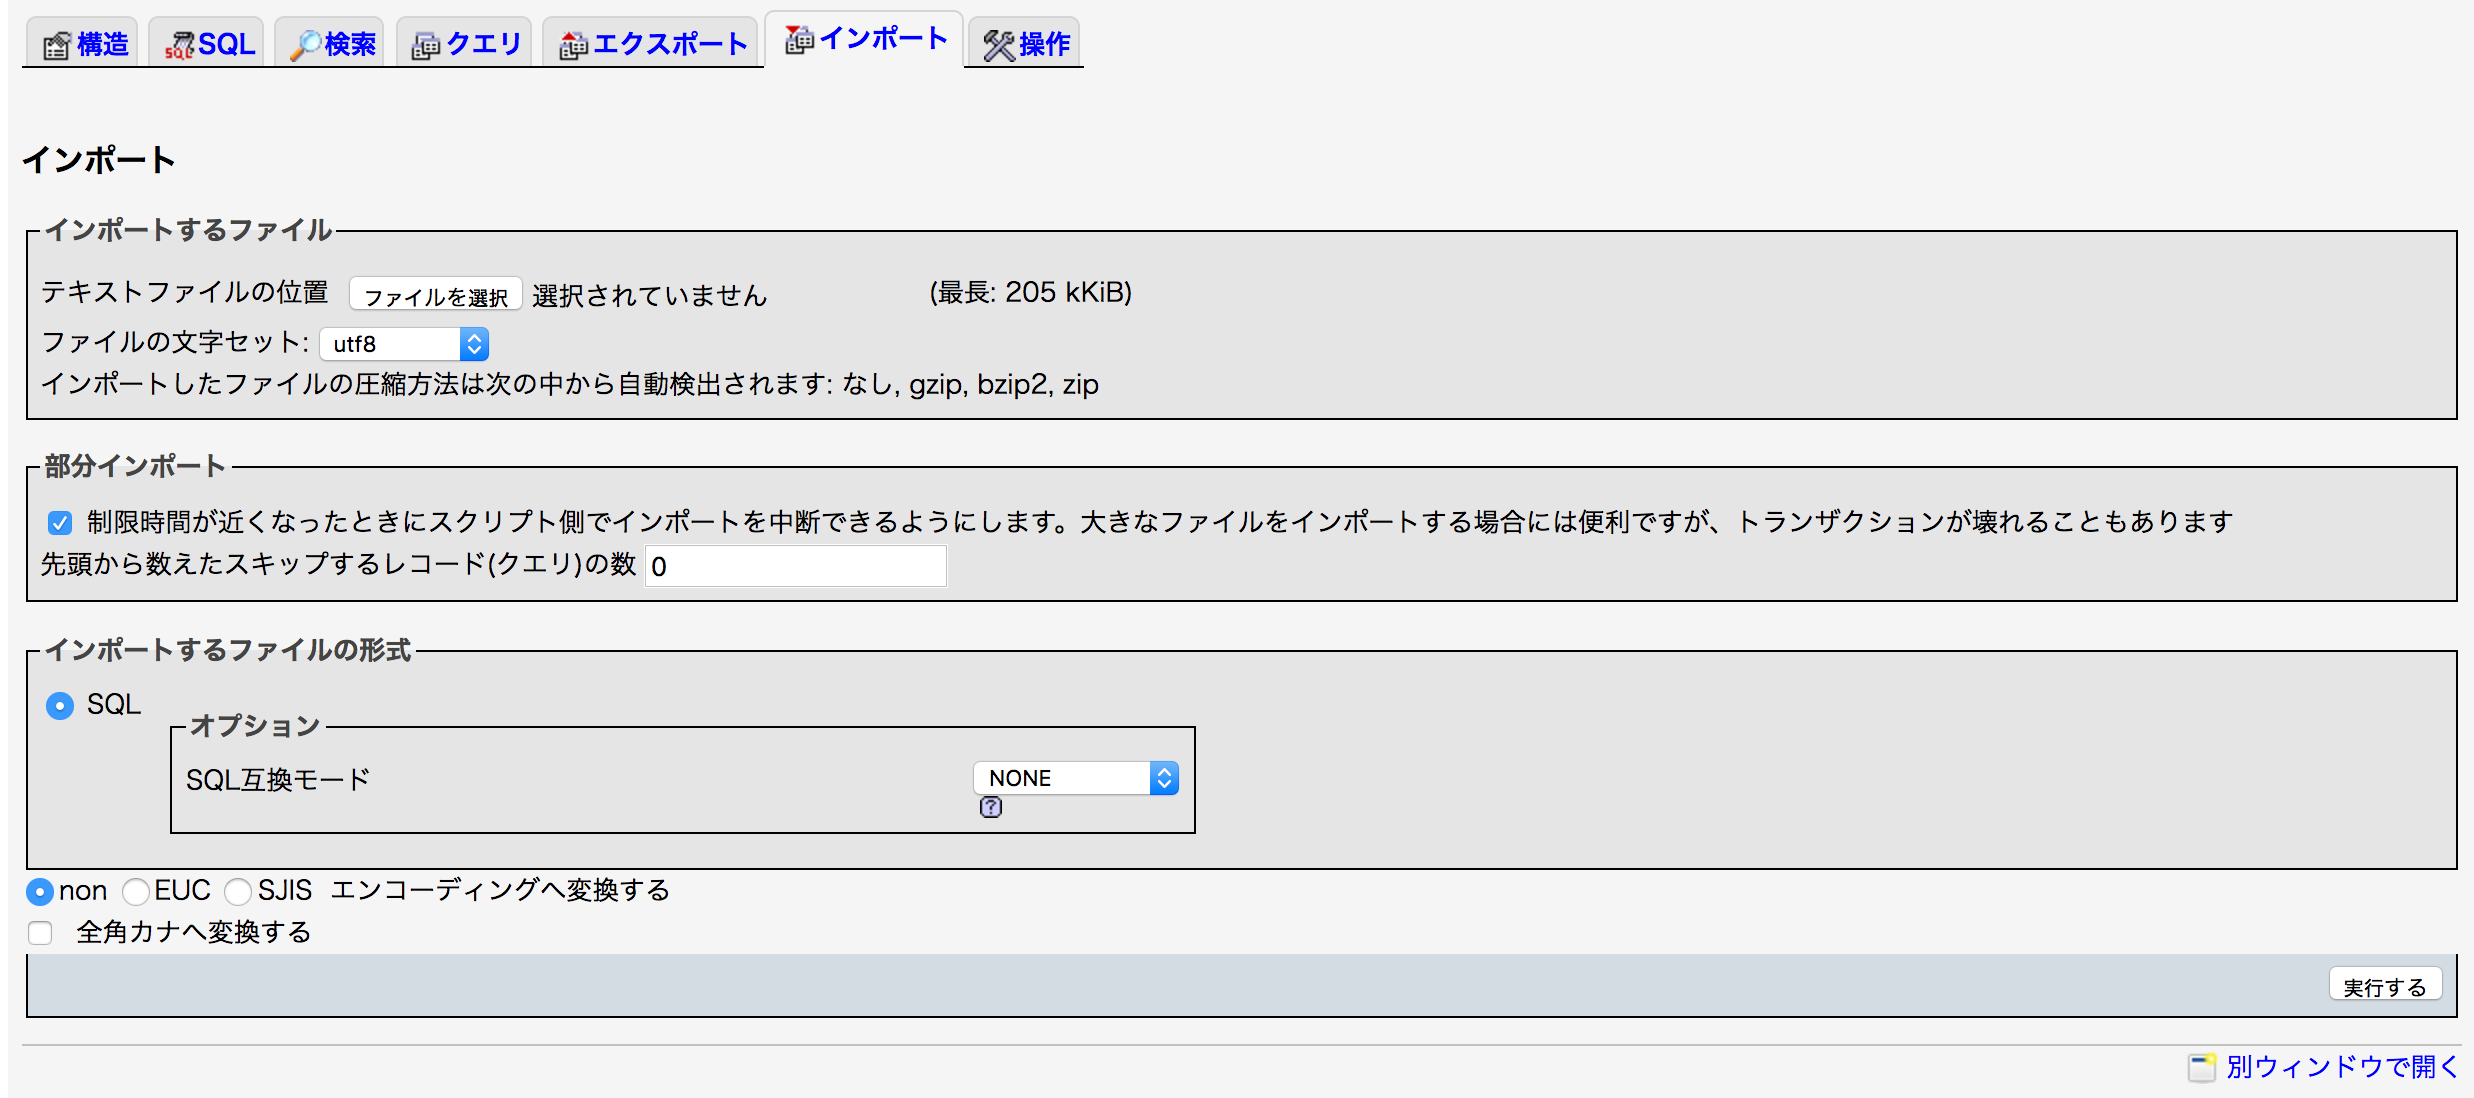Click the ファイルの文字セット label
This screenshot has width=2474, height=1098.
pos(175,342)
